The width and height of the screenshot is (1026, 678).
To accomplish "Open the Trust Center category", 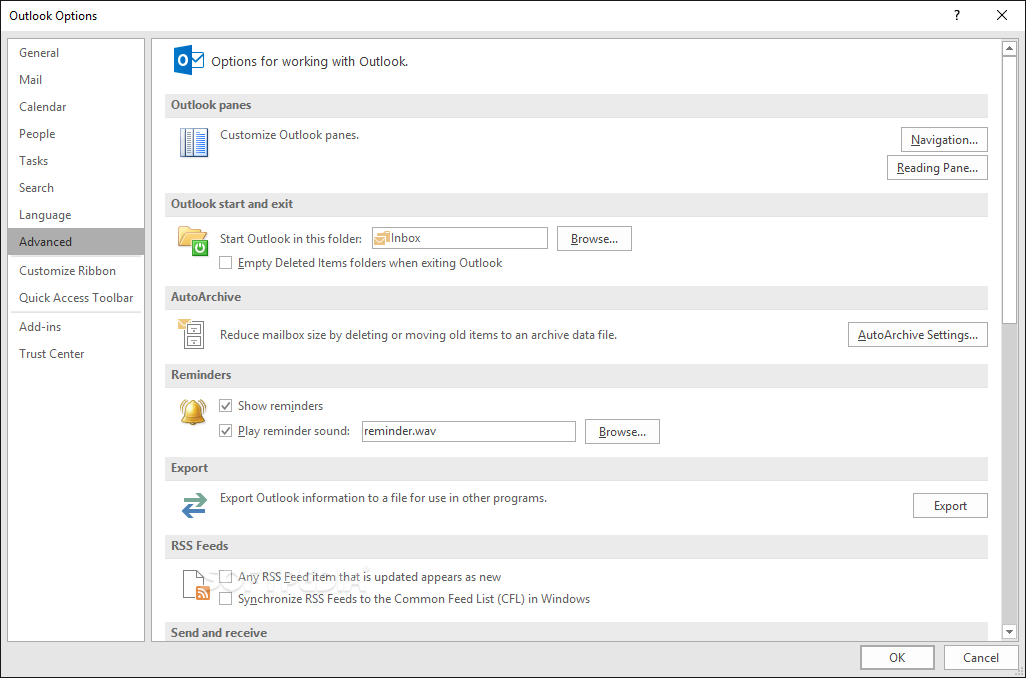I will point(76,353).
